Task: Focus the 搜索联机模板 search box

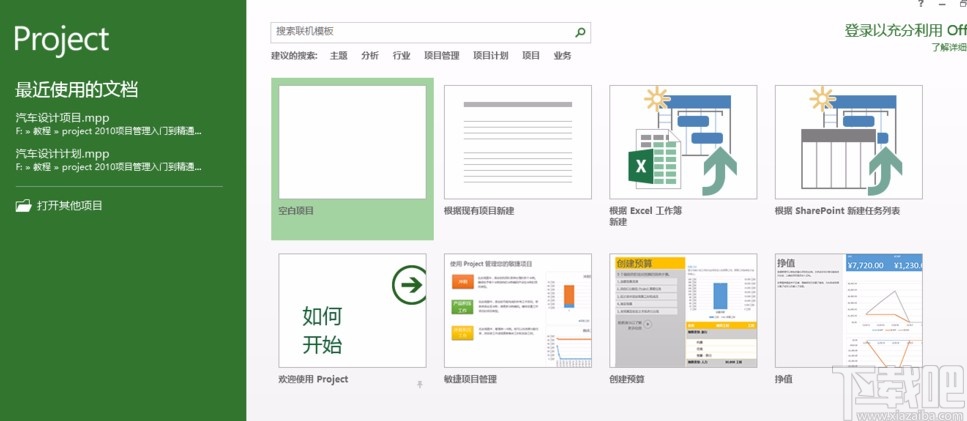Action: 430,32
